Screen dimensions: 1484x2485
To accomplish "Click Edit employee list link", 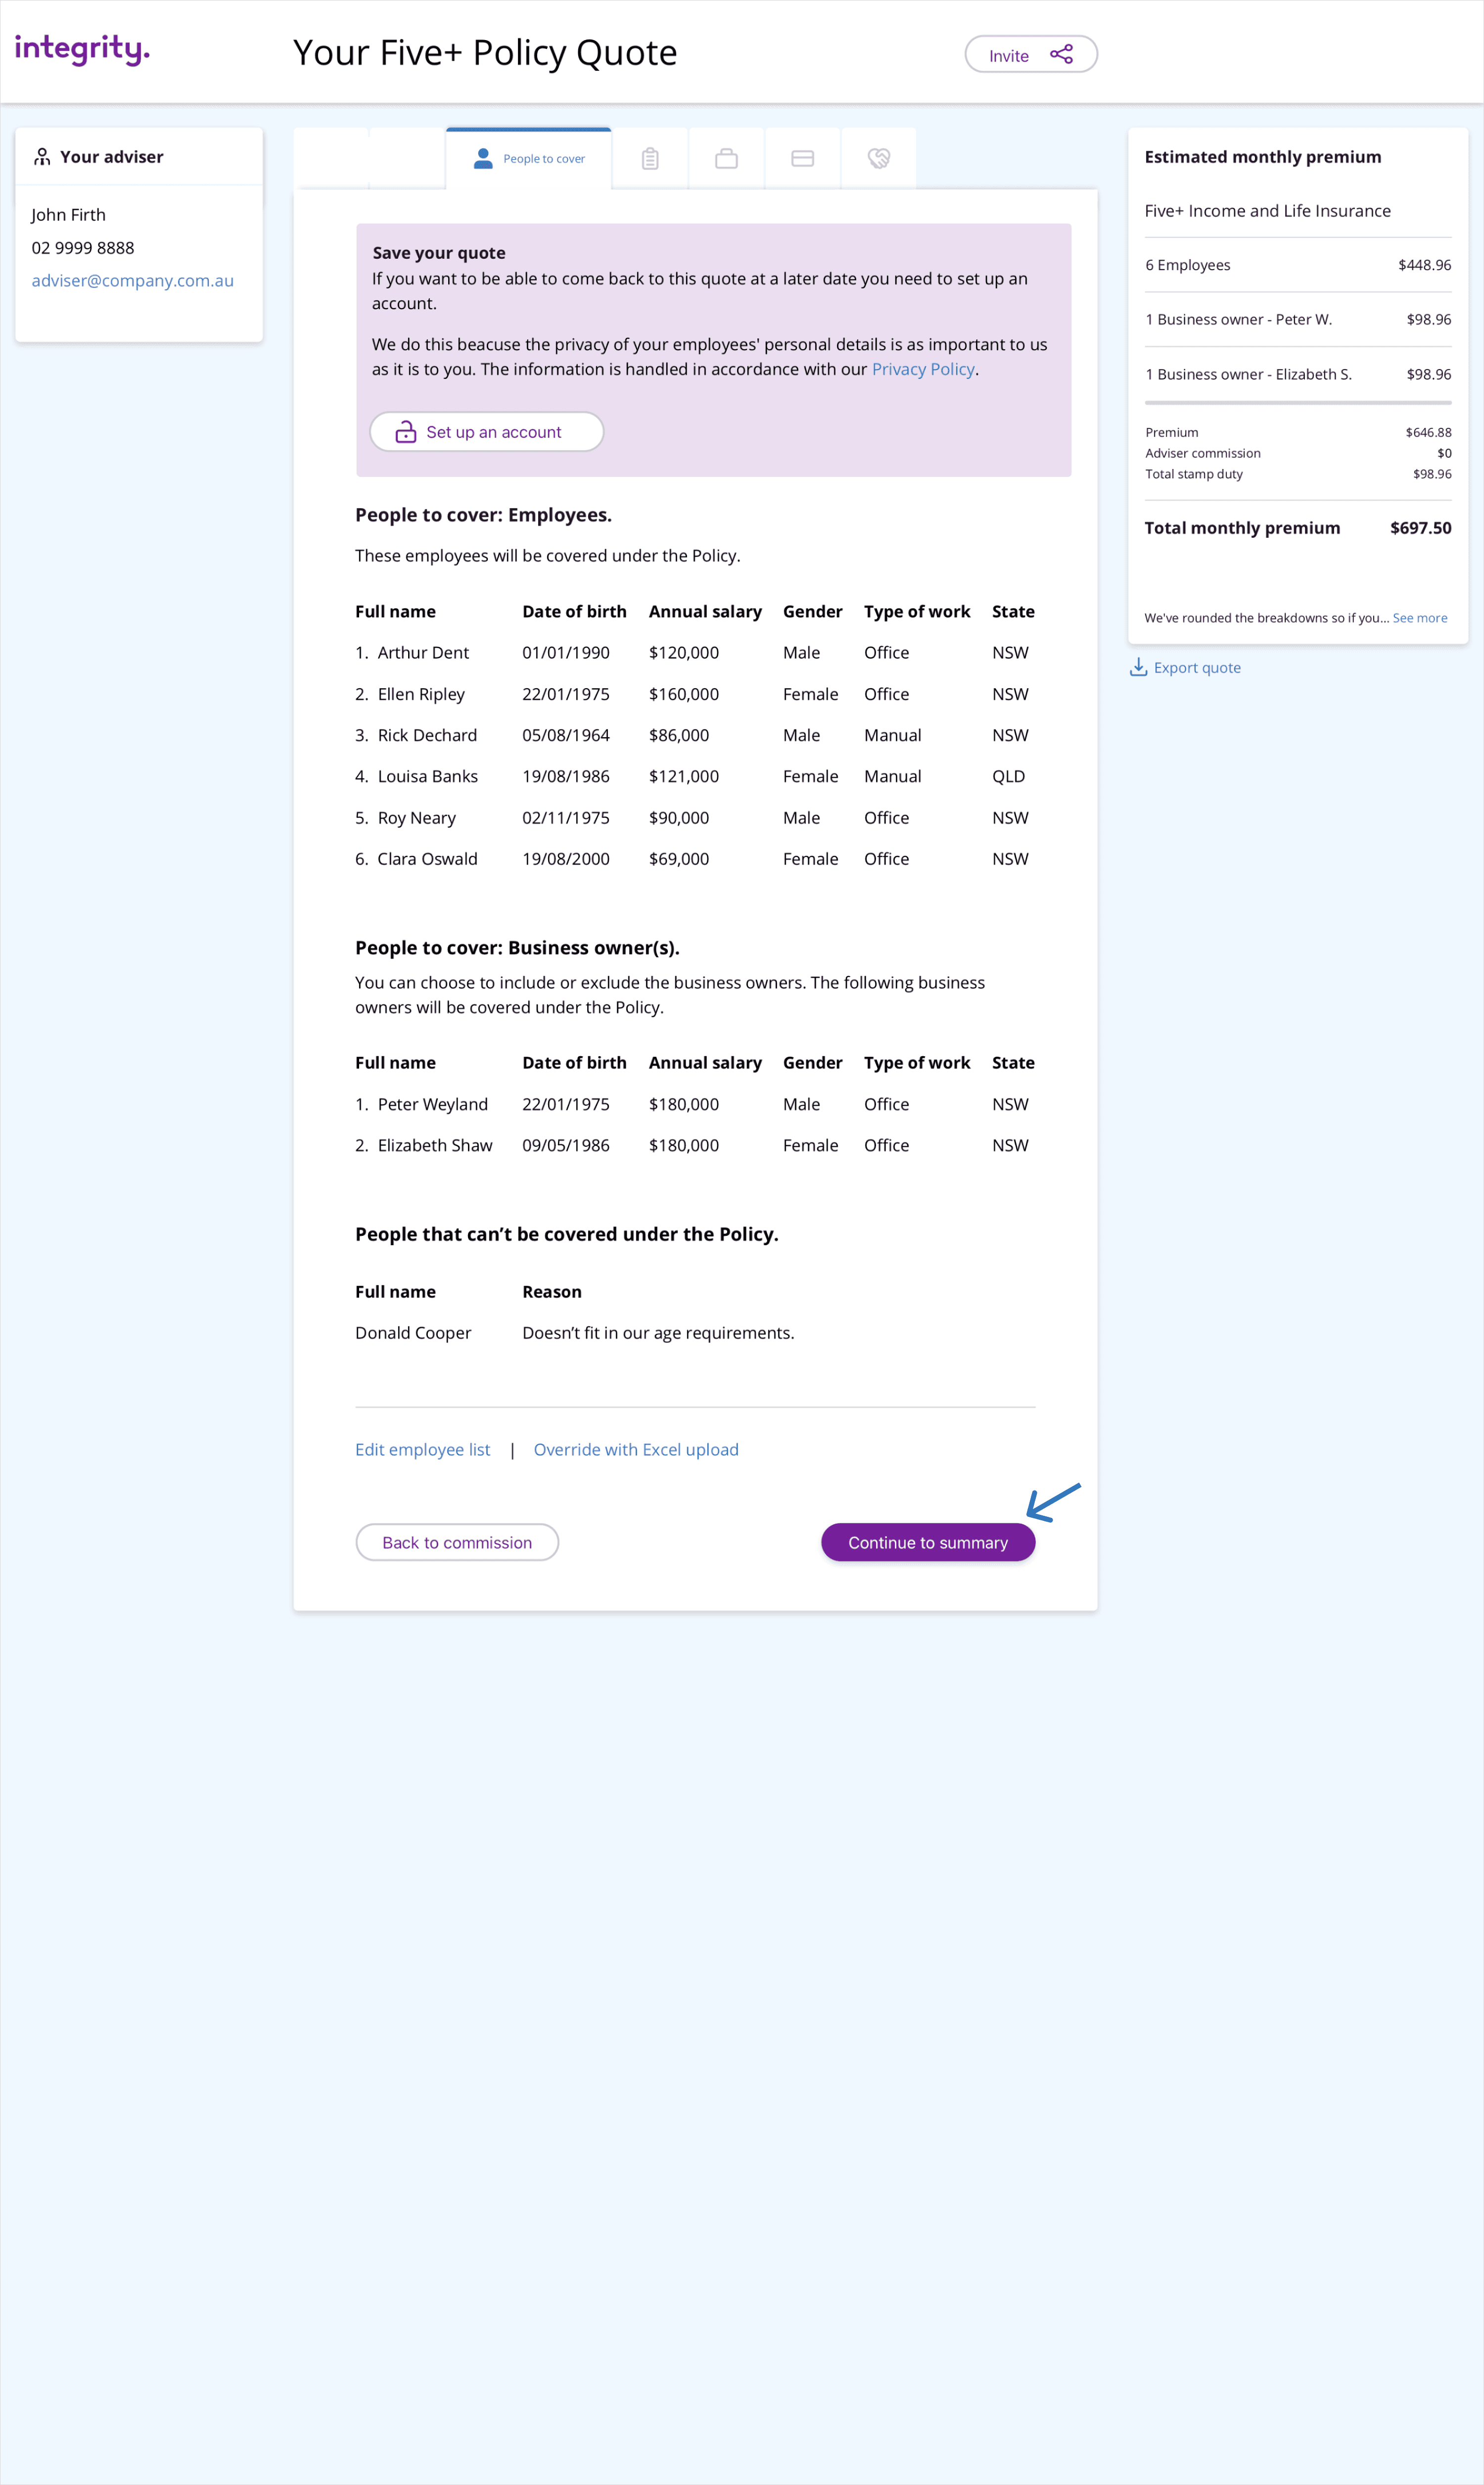I will (x=422, y=1449).
